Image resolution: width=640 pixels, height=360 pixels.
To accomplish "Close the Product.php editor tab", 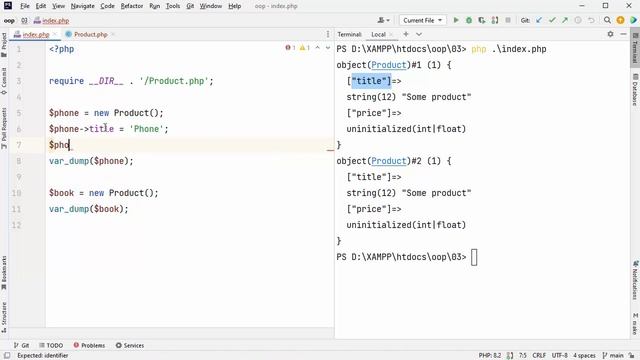I will point(113,35).
